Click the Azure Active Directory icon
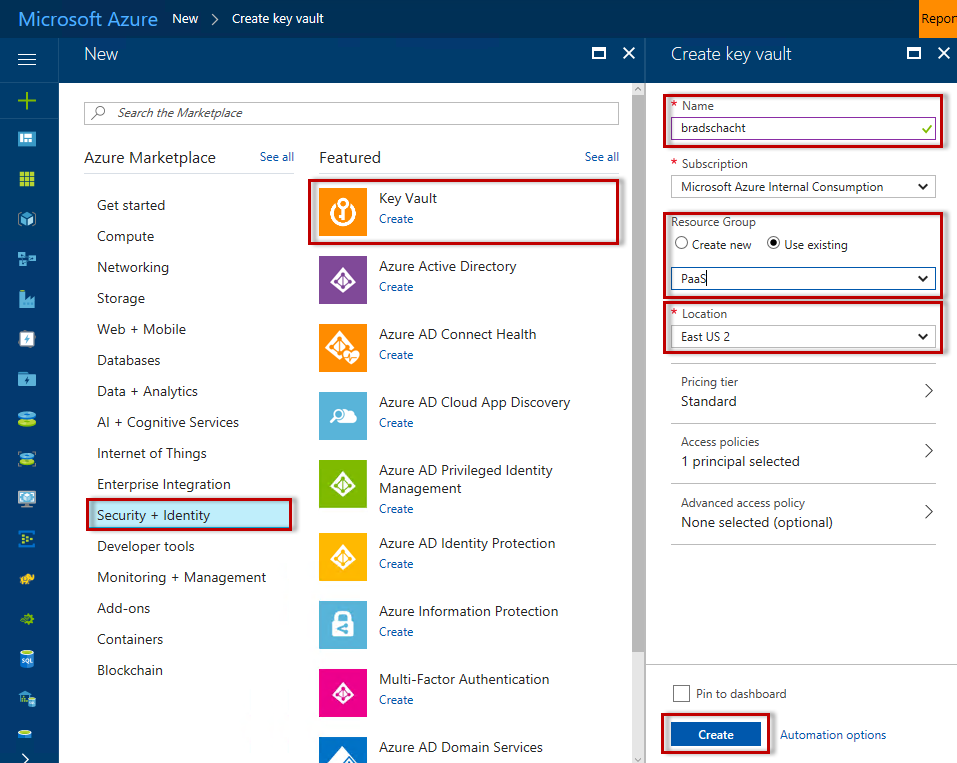This screenshot has height=763, width=957. (343, 280)
